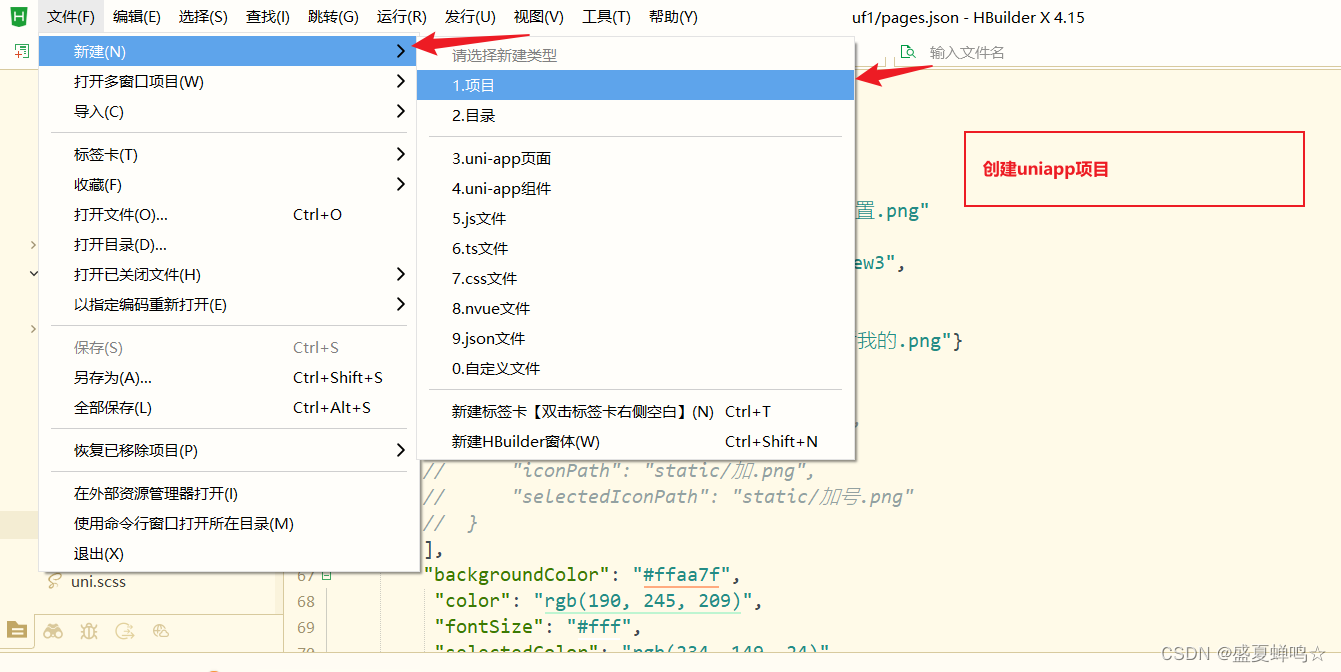Collapse the code fold at line 67
This screenshot has height=672, width=1341.
click(327, 575)
